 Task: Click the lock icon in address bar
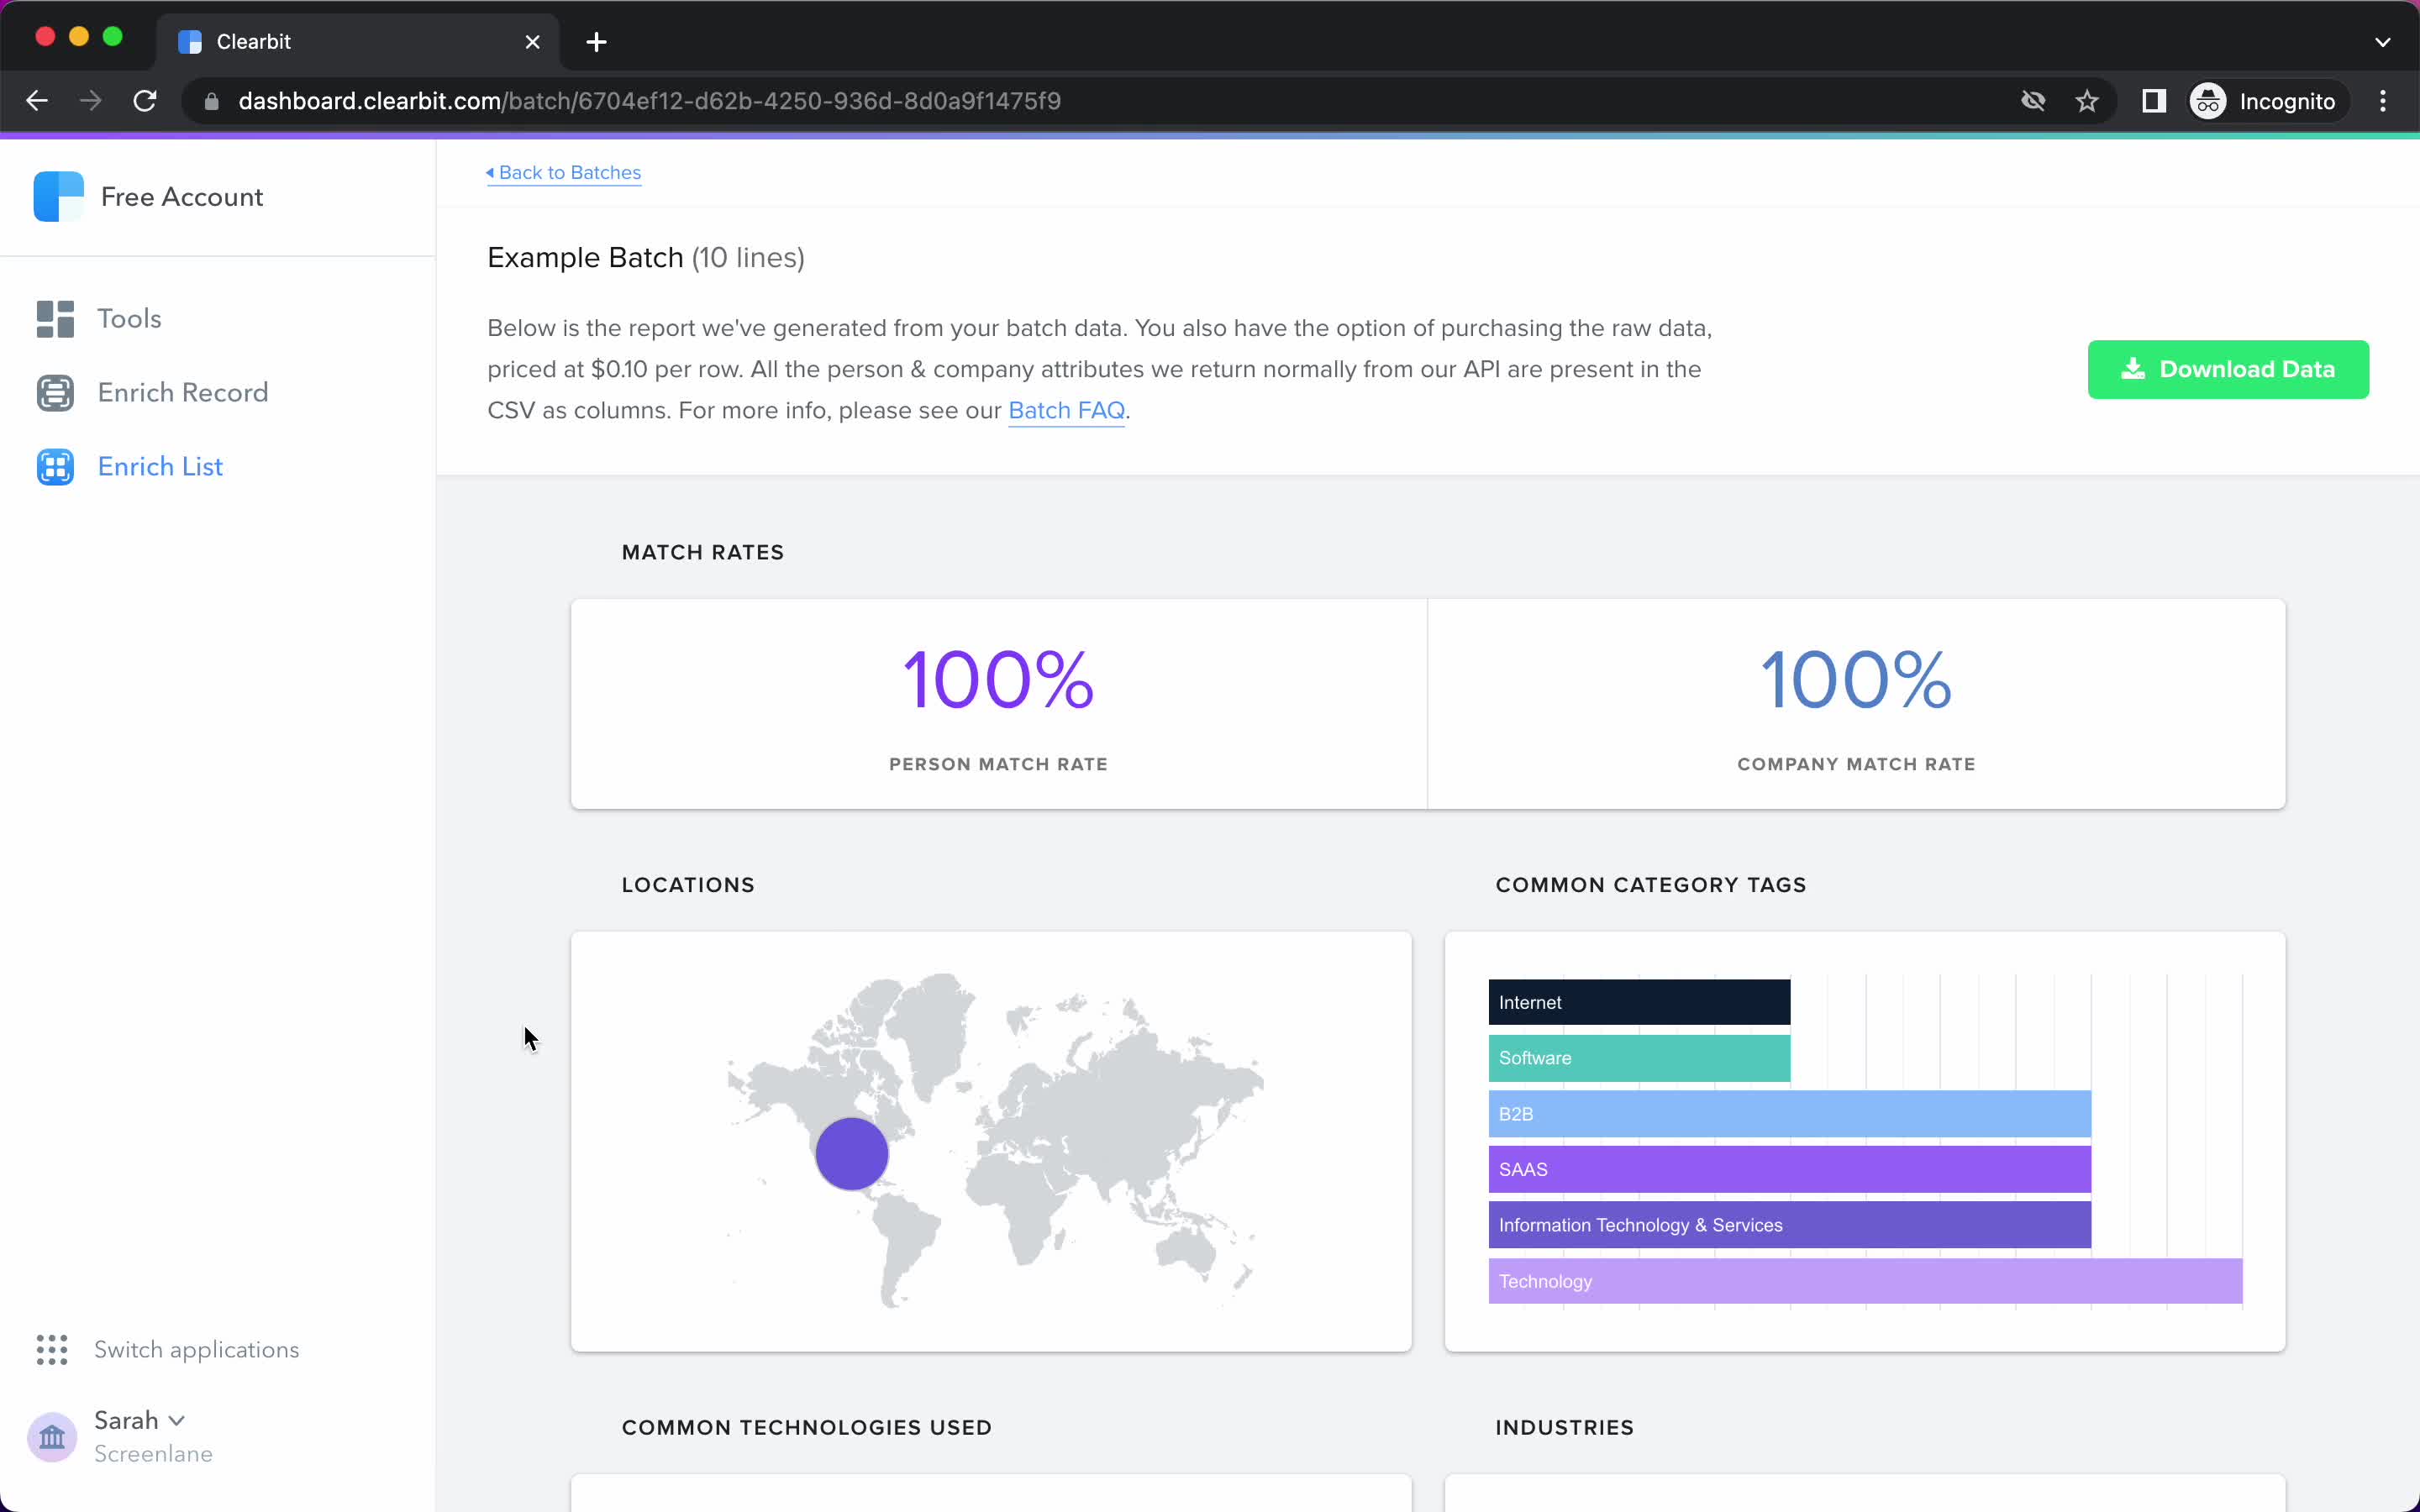coord(211,101)
